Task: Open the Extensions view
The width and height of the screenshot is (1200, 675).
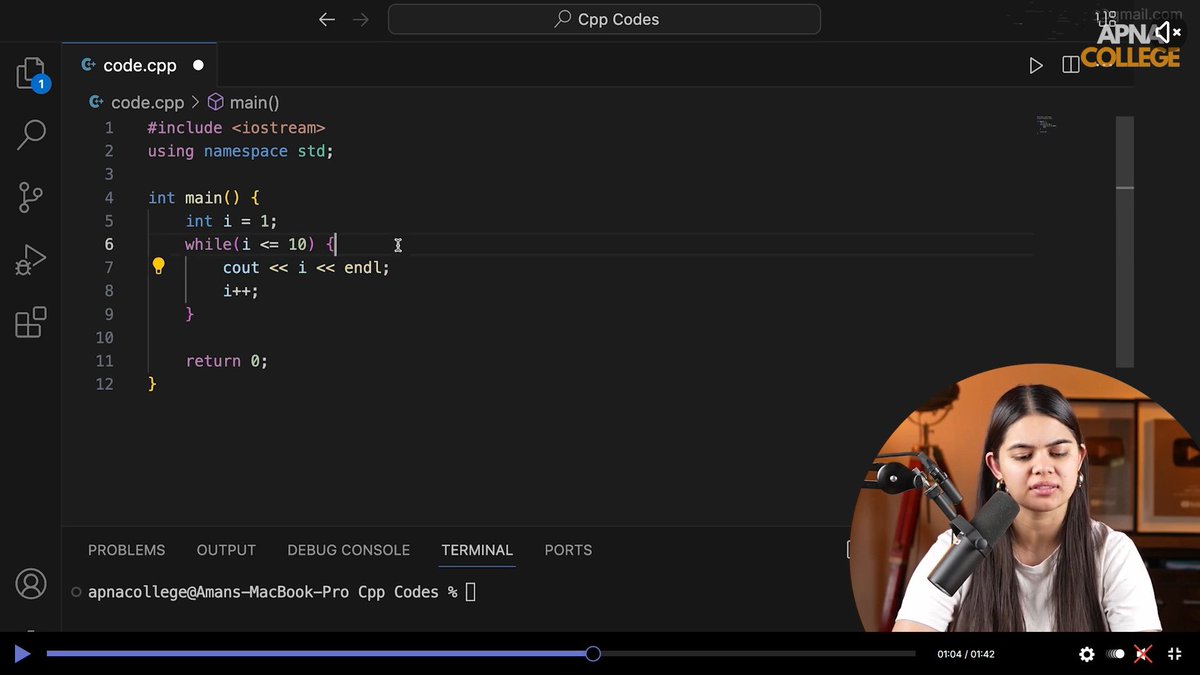Action: 31,322
